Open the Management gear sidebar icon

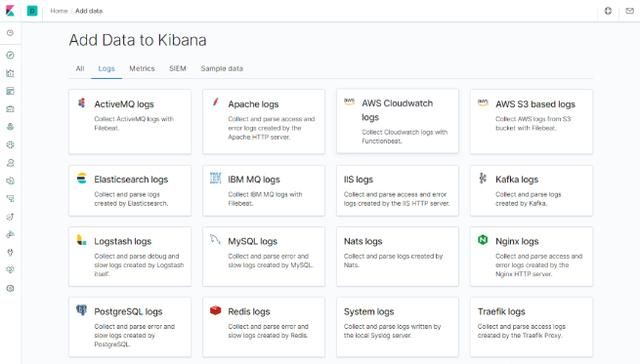10,289
